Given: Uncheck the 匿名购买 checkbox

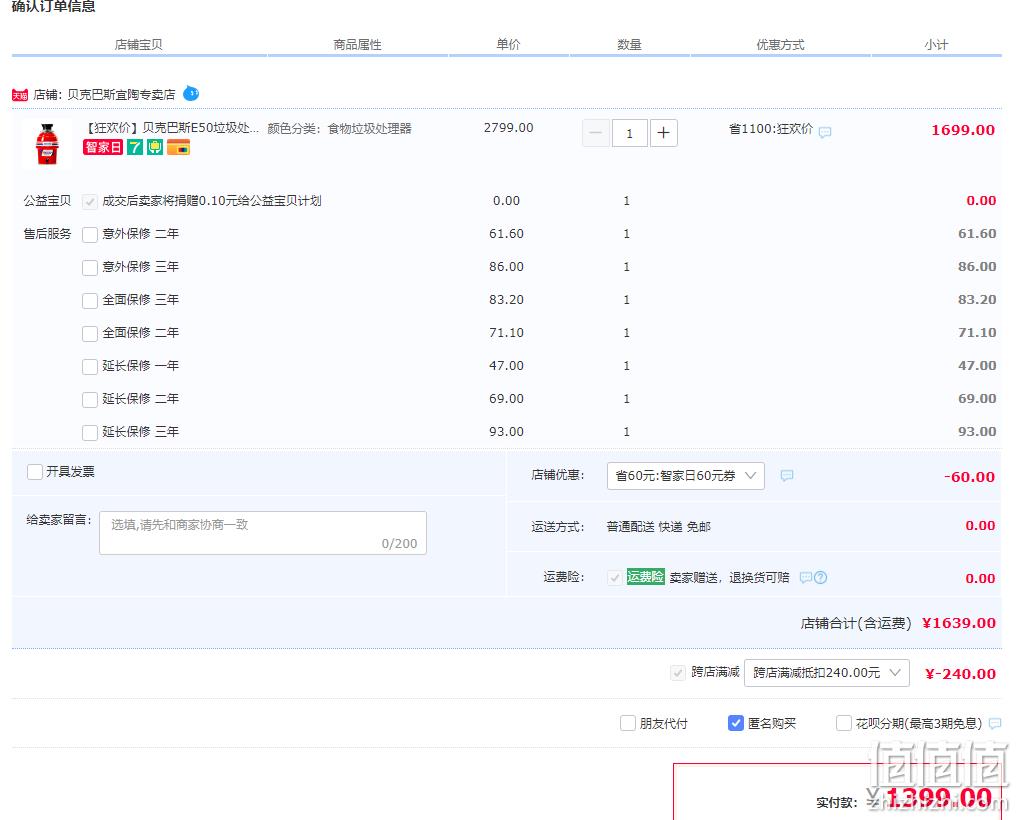Looking at the screenshot, I should 736,723.
